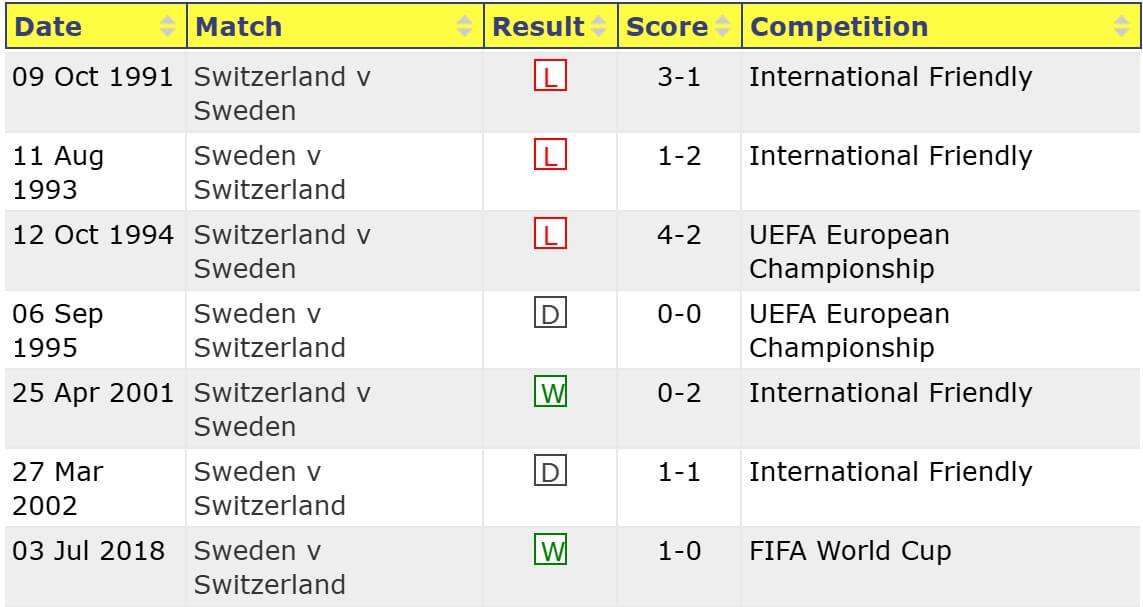1143x607 pixels.
Task: Click the 0-0 score of the 1995 match
Action: (679, 314)
